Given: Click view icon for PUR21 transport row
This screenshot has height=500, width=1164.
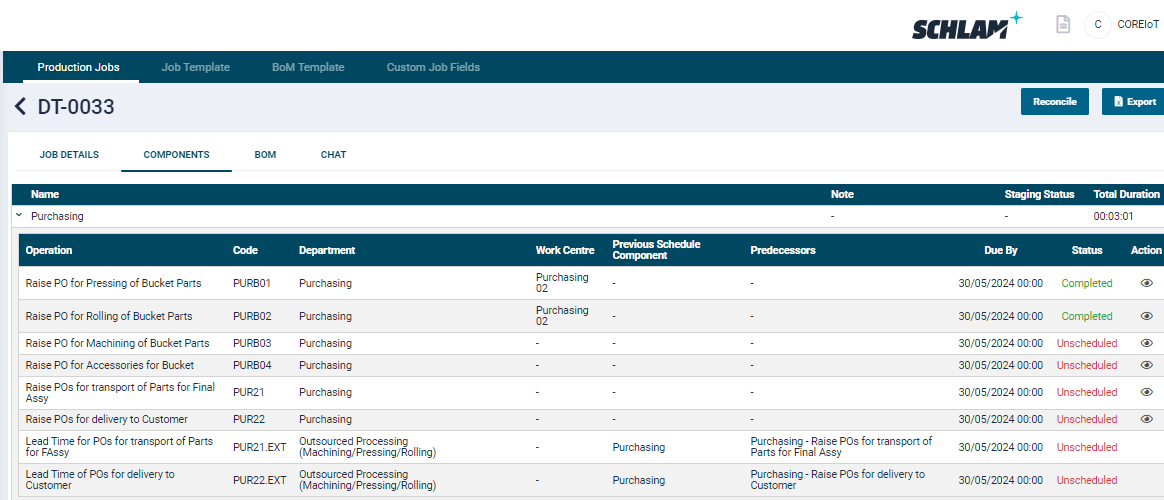Looking at the screenshot, I should (x=1146, y=392).
